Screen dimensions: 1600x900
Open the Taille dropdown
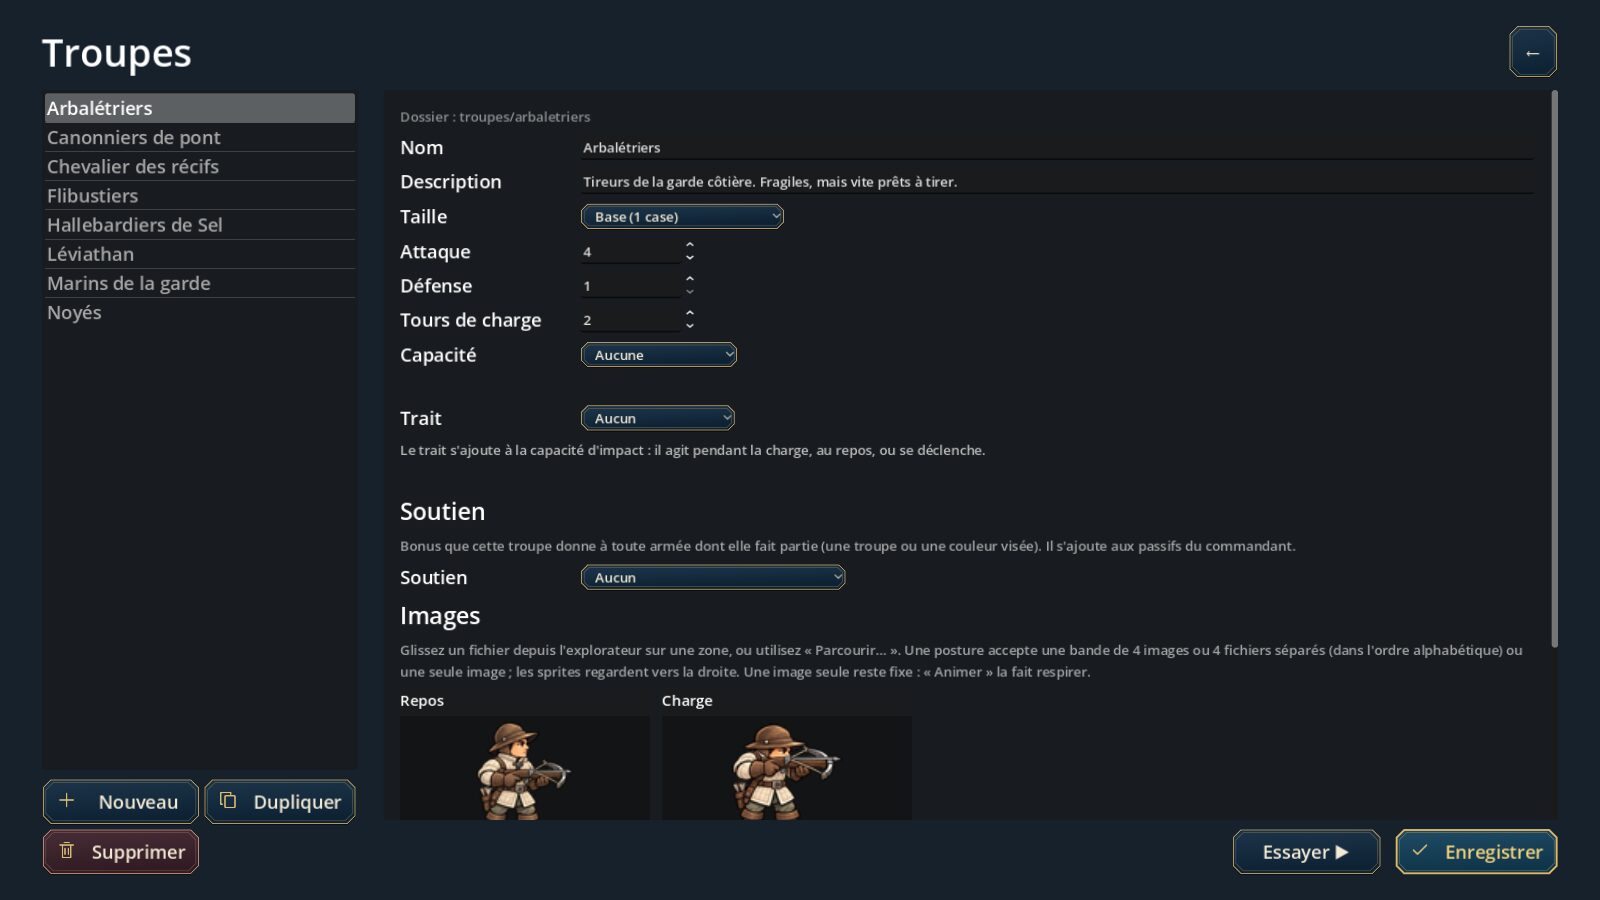[x=682, y=217]
